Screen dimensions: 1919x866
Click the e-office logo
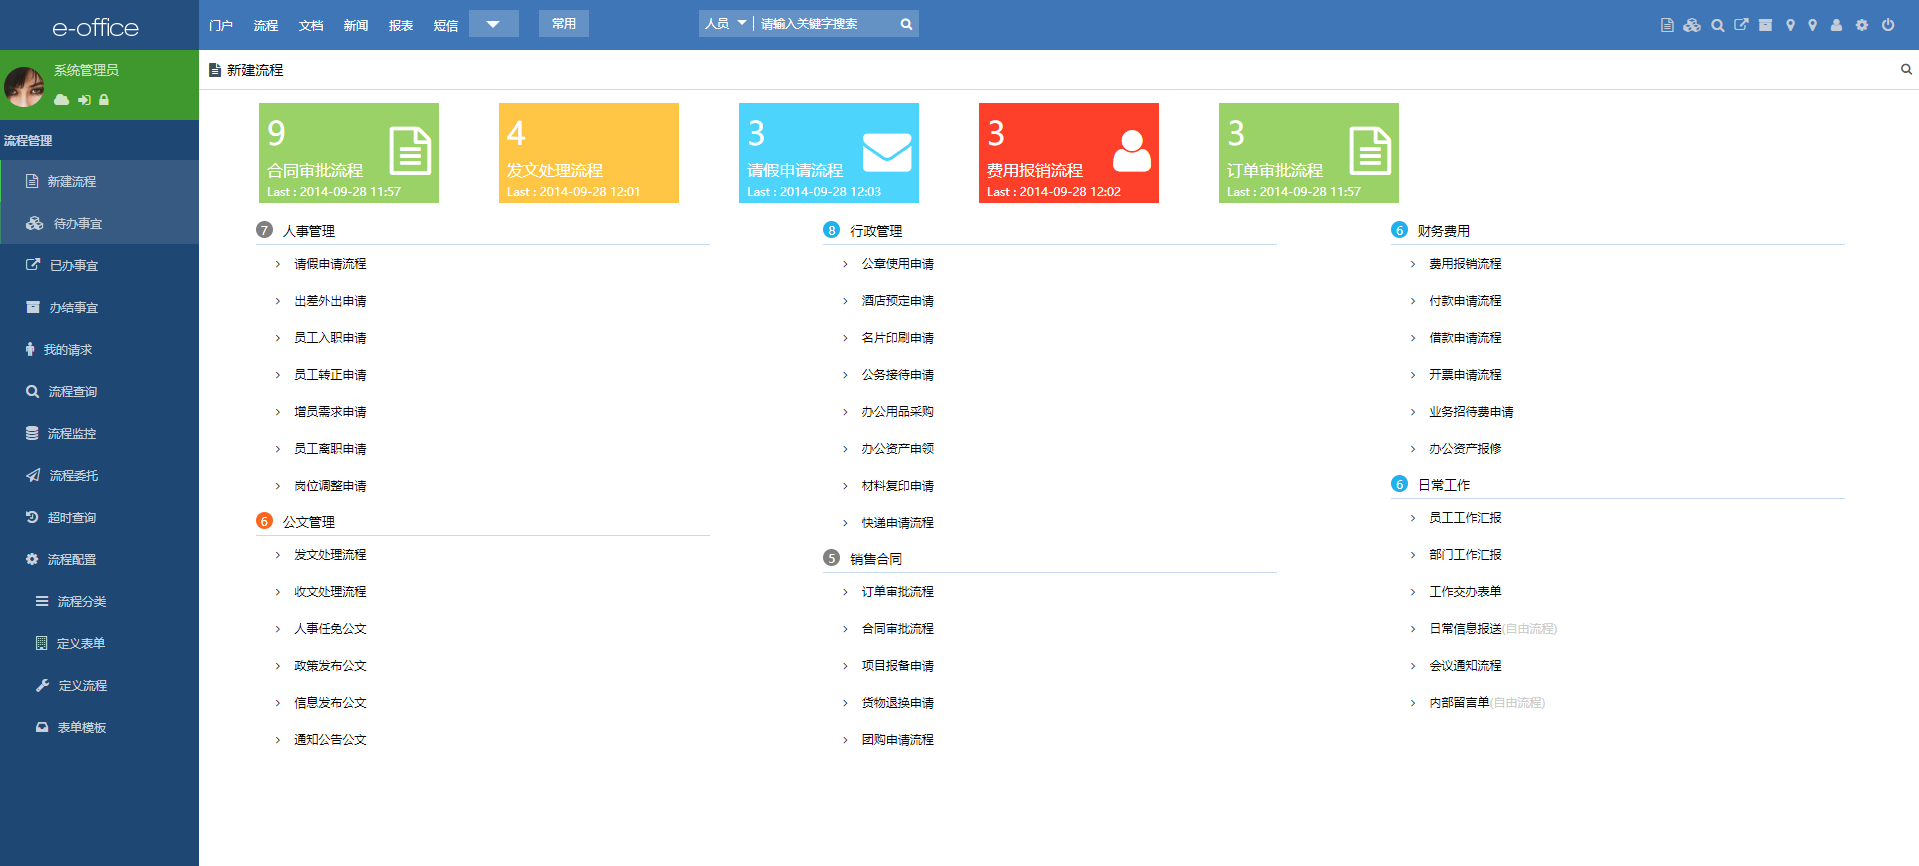pyautogui.click(x=96, y=27)
